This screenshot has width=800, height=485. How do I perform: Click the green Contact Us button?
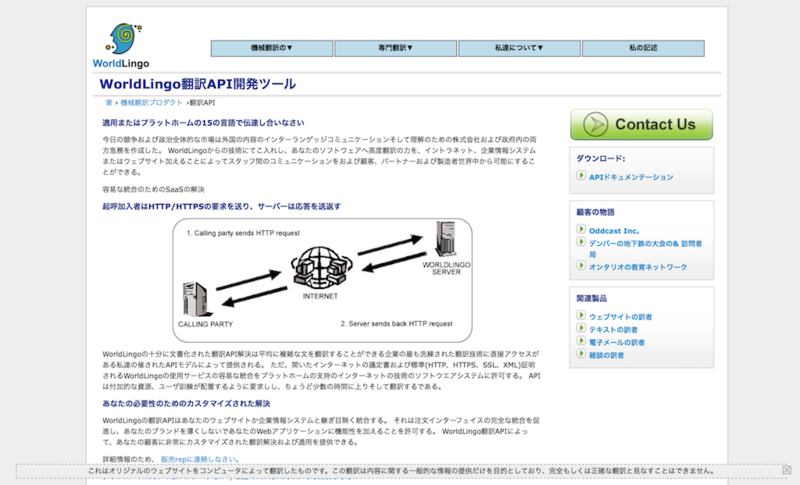[x=641, y=124]
